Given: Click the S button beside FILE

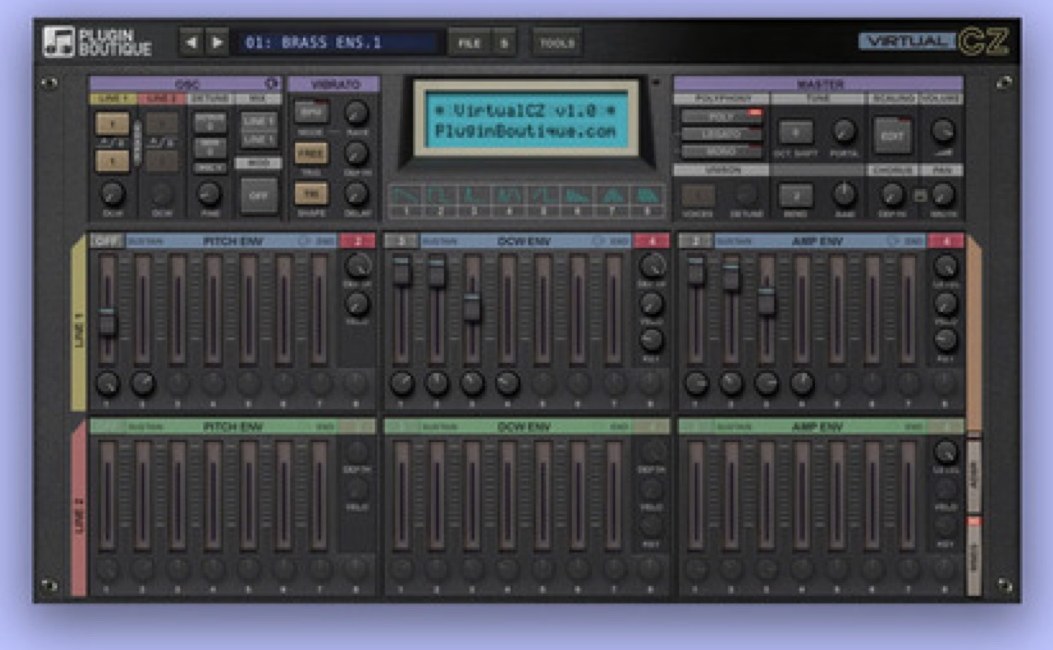Looking at the screenshot, I should [504, 43].
